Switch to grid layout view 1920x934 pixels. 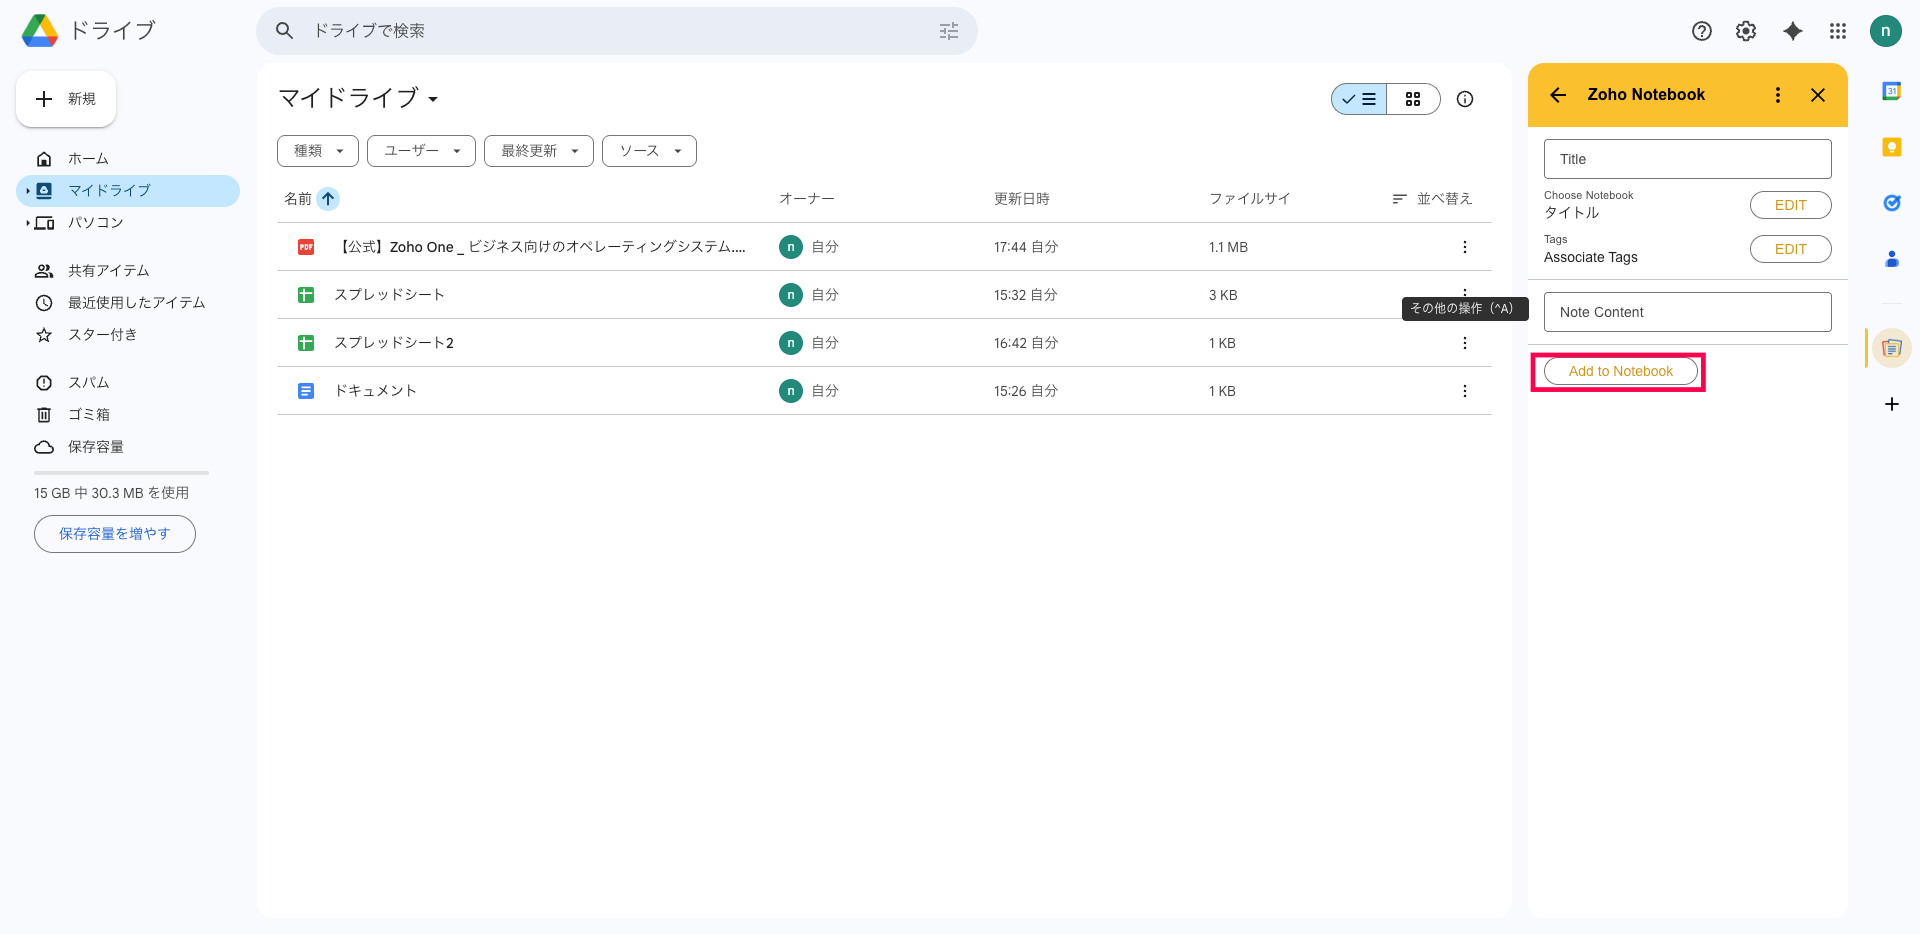point(1413,99)
